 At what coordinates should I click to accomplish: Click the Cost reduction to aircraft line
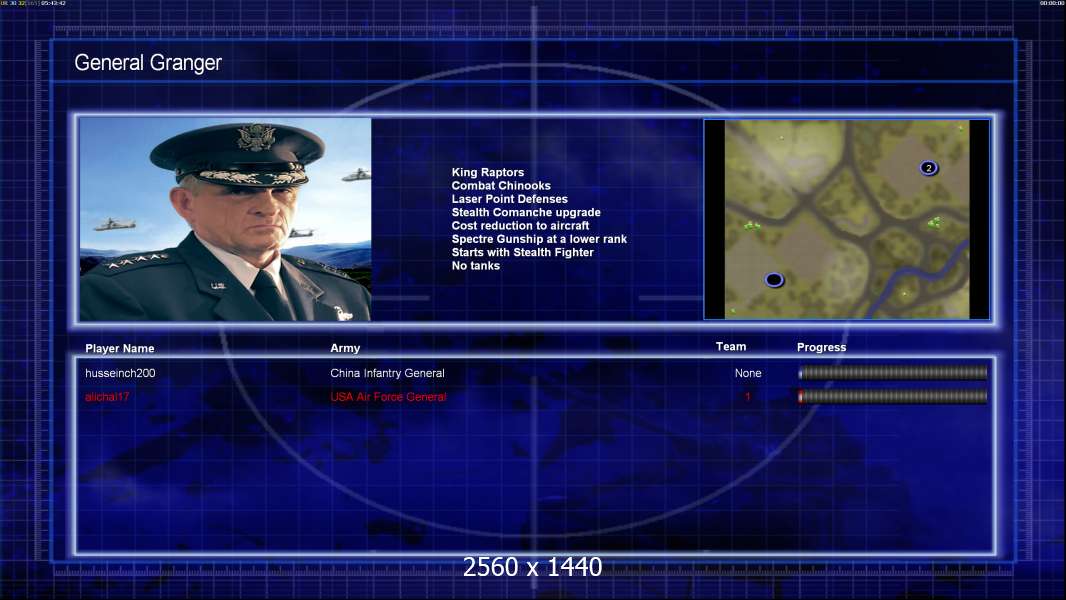pos(520,226)
